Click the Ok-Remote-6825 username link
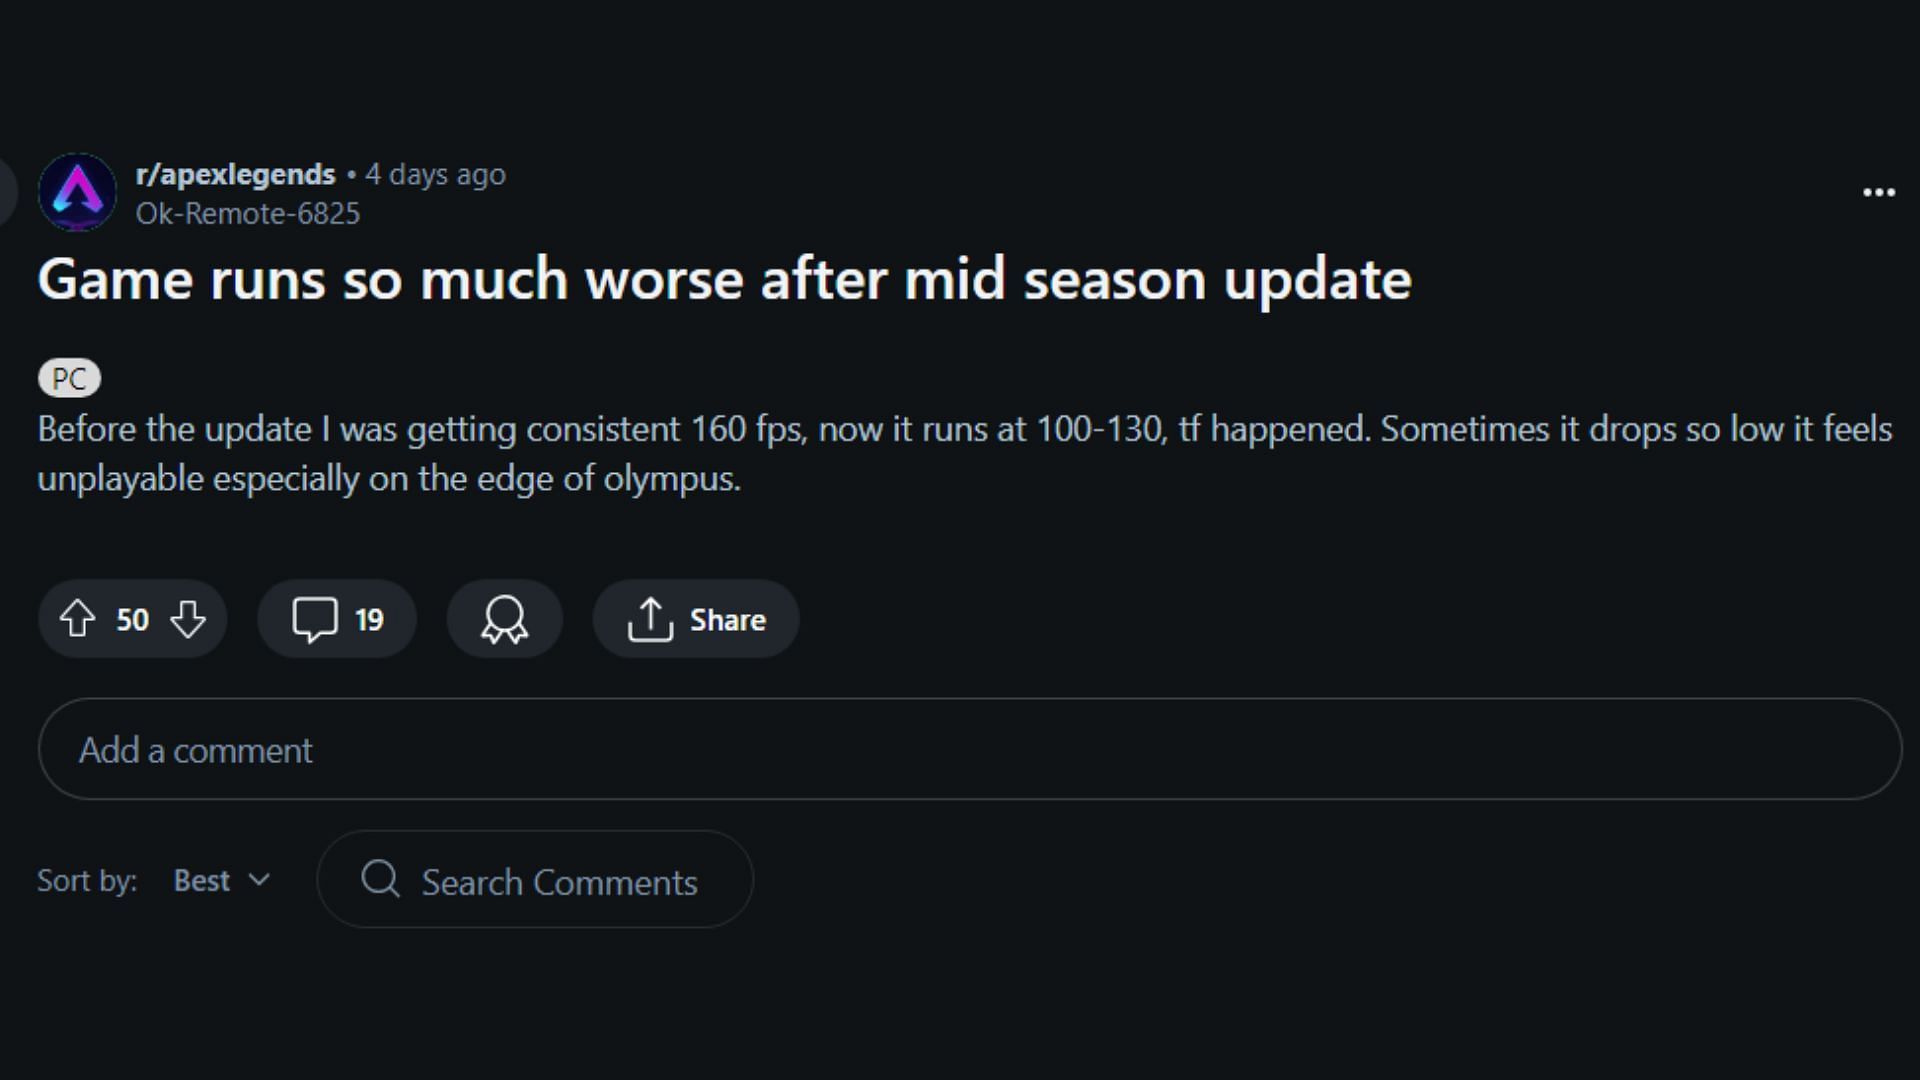 247,212
